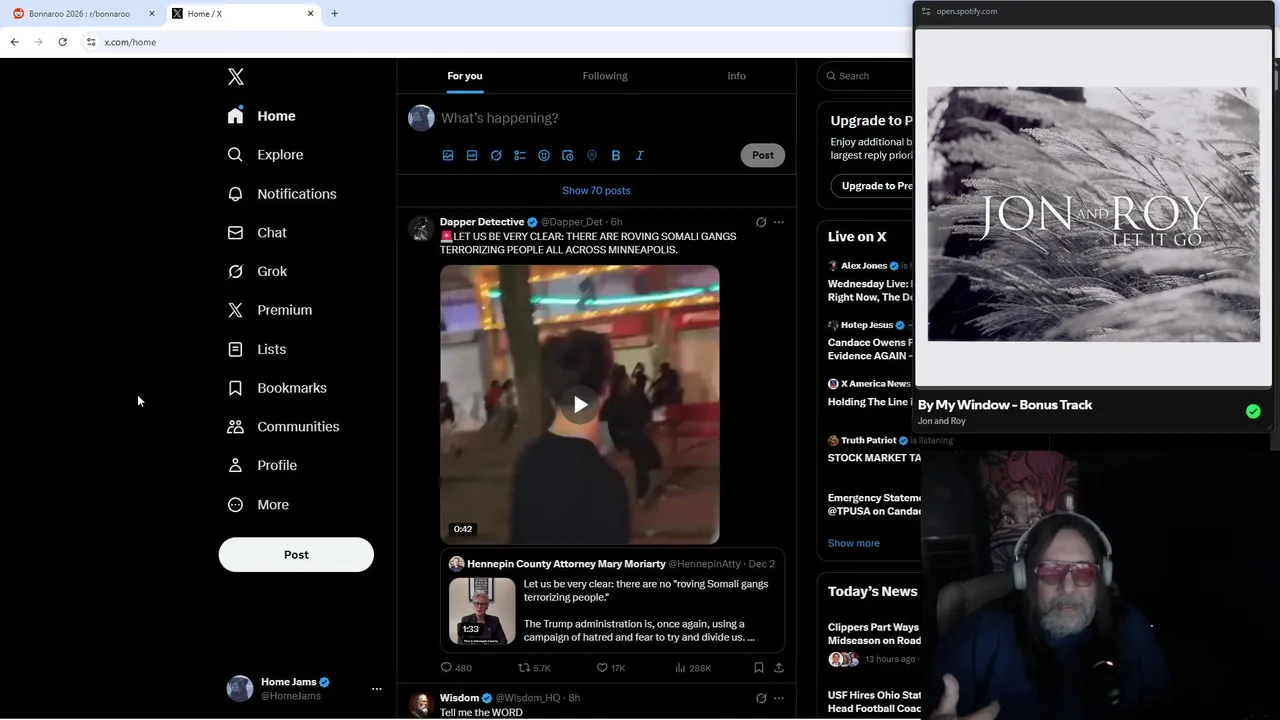
Task: Open the Wisdom profile name
Action: tap(459, 698)
